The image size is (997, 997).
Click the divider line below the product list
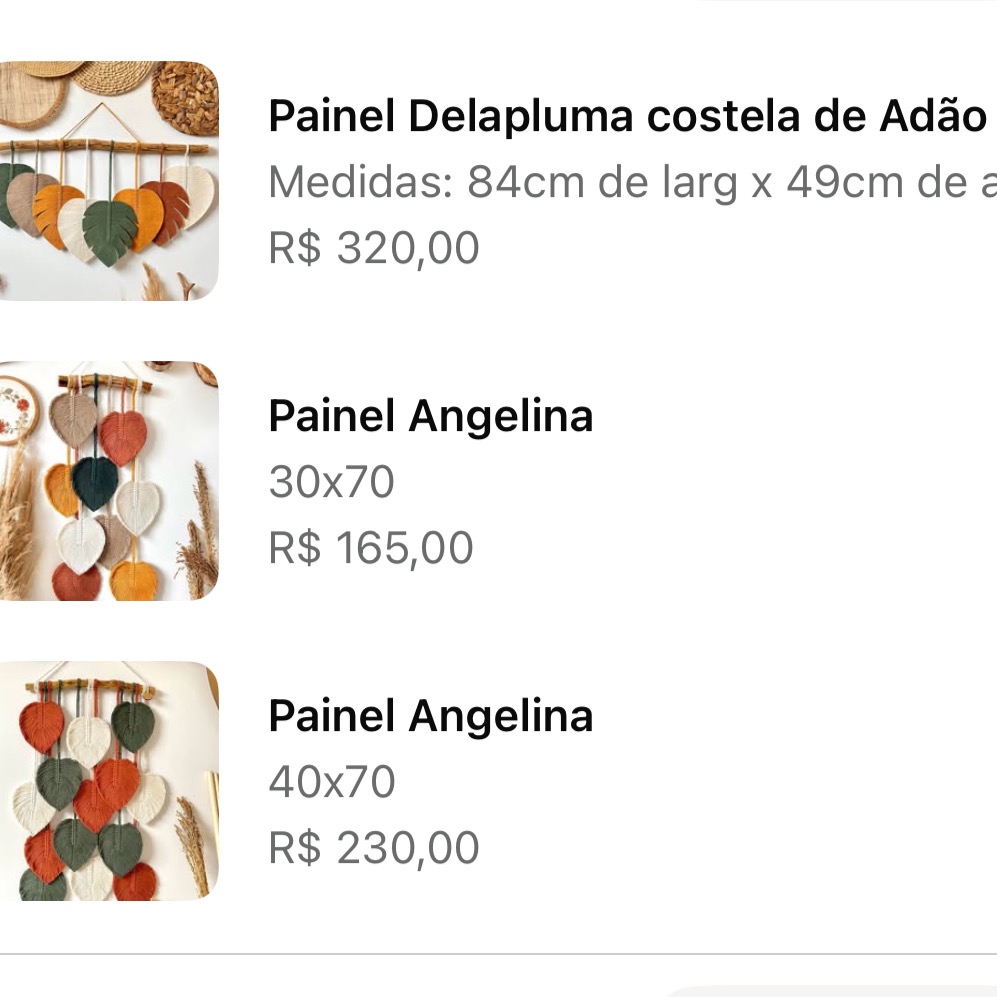tap(498, 954)
